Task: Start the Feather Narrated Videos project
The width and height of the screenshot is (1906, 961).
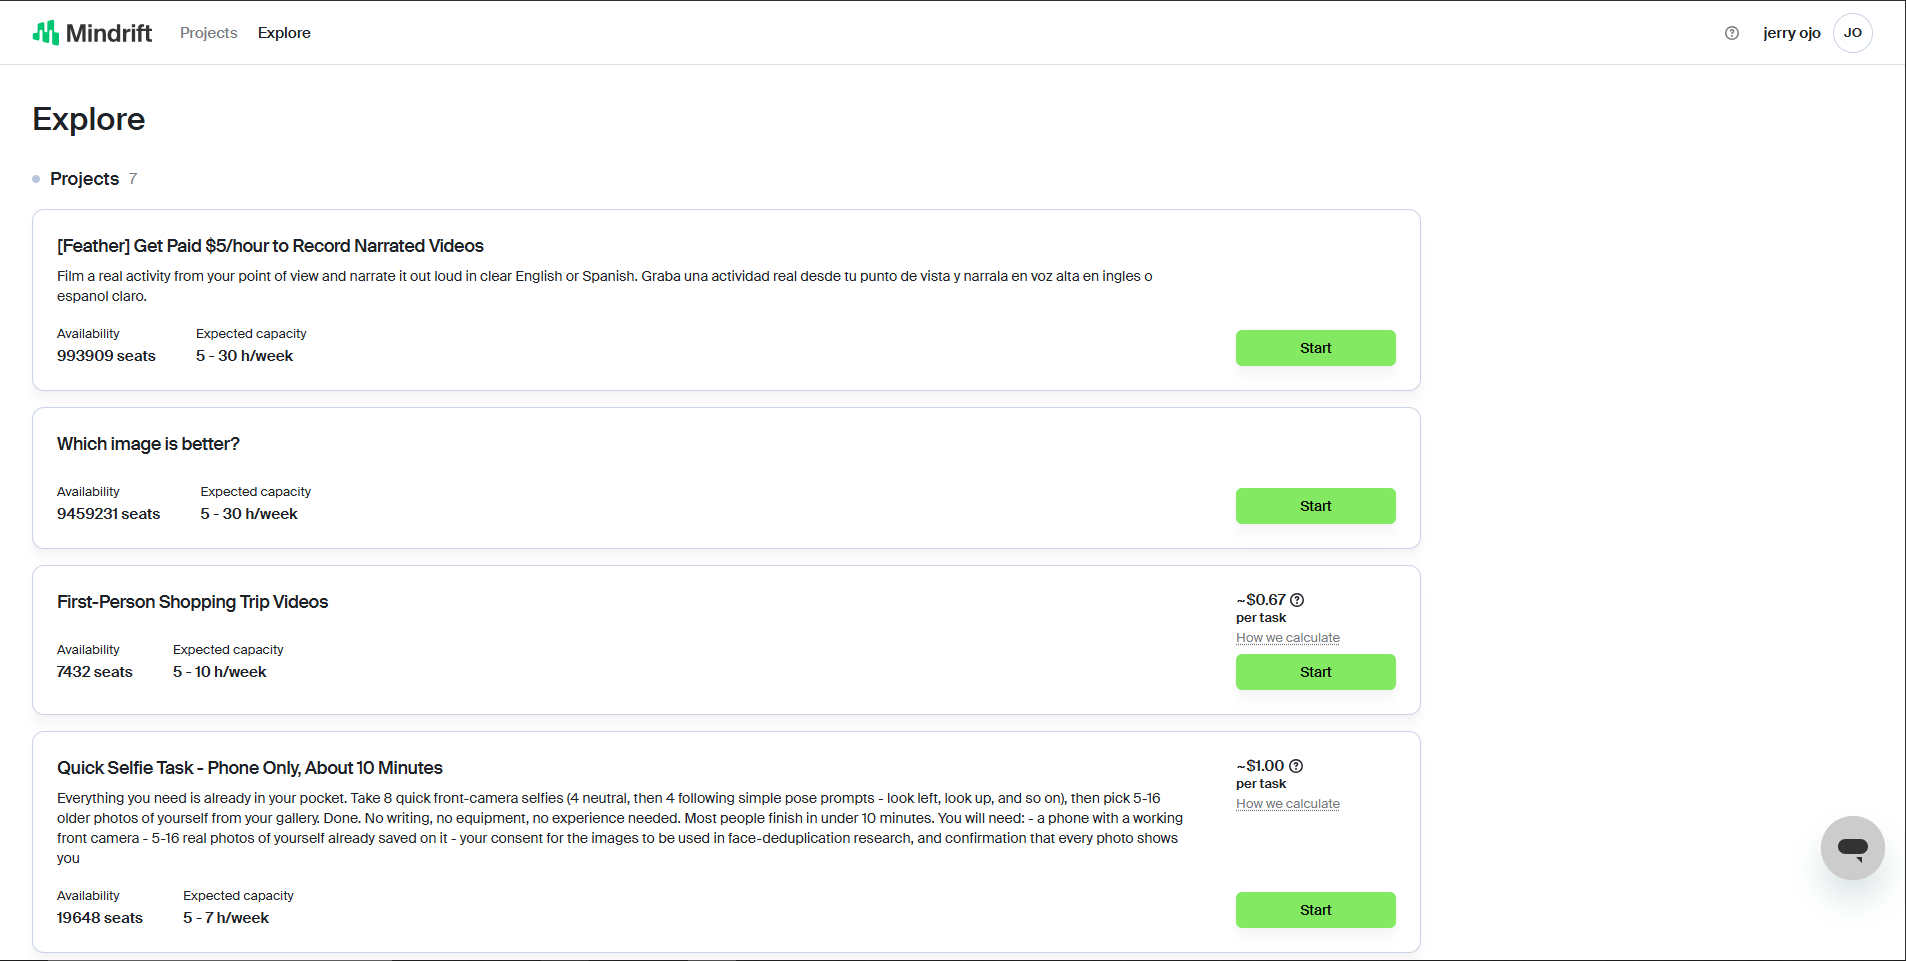Action: pos(1316,348)
